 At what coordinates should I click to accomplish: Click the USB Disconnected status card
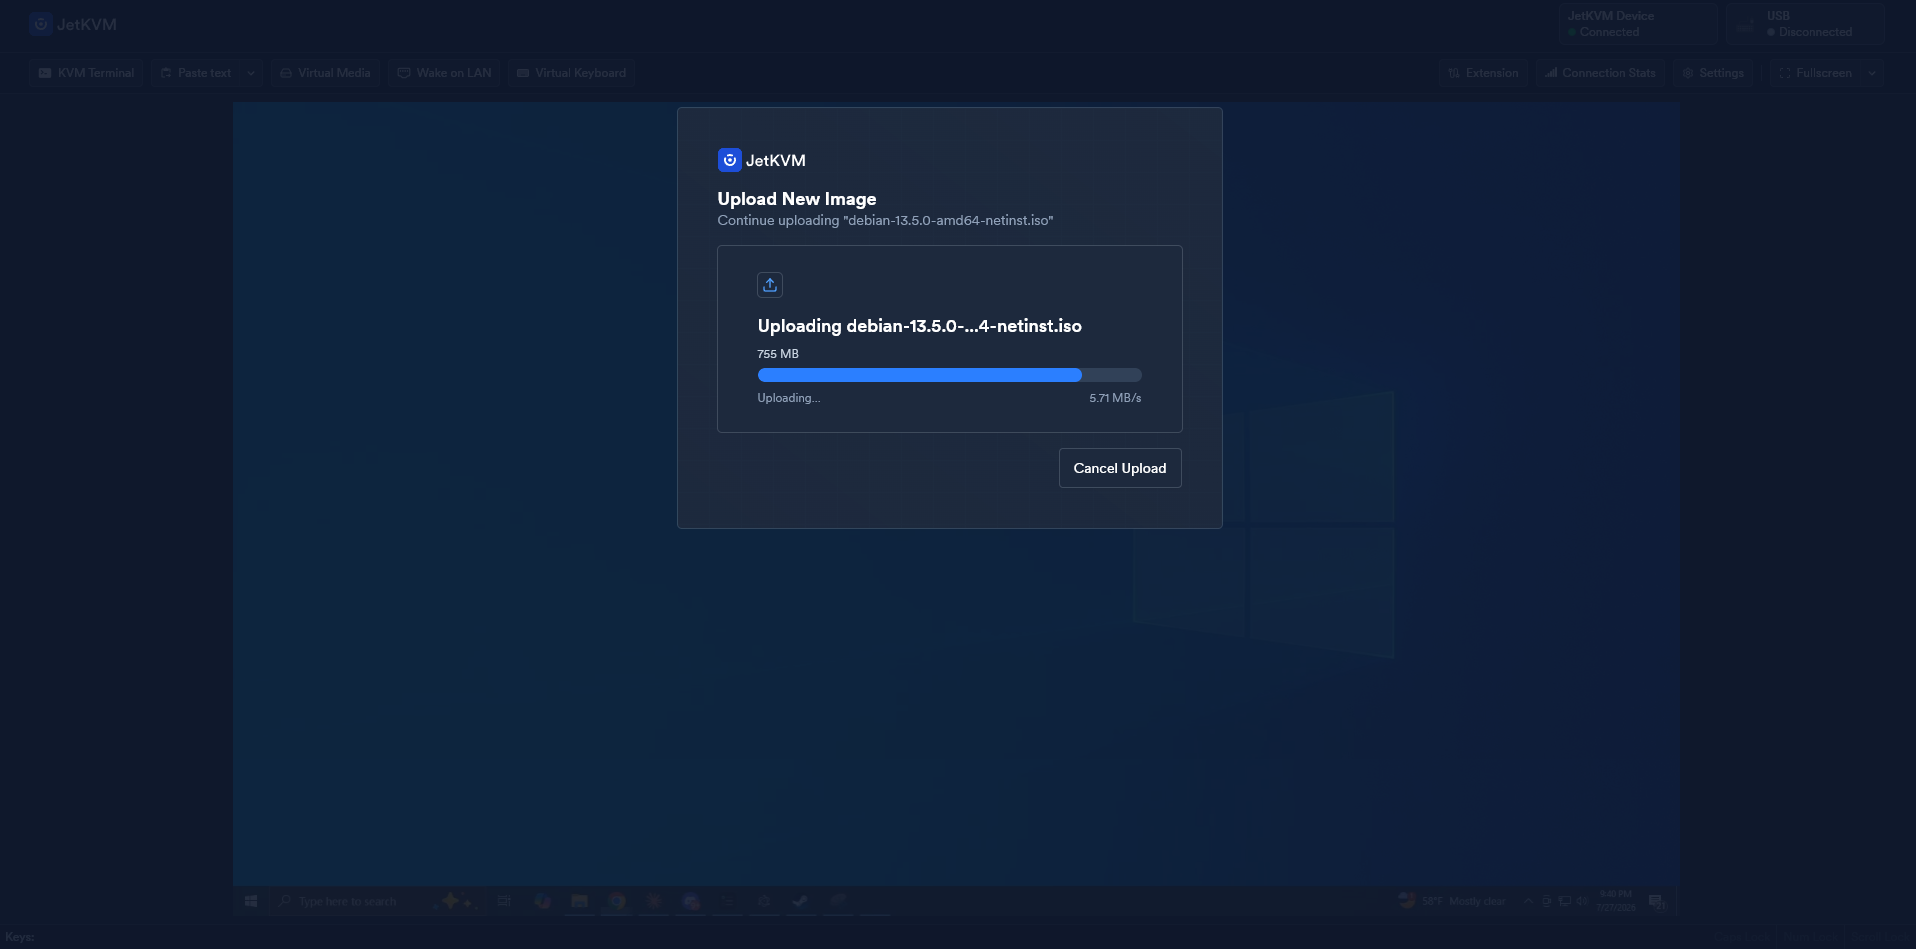click(x=1807, y=24)
